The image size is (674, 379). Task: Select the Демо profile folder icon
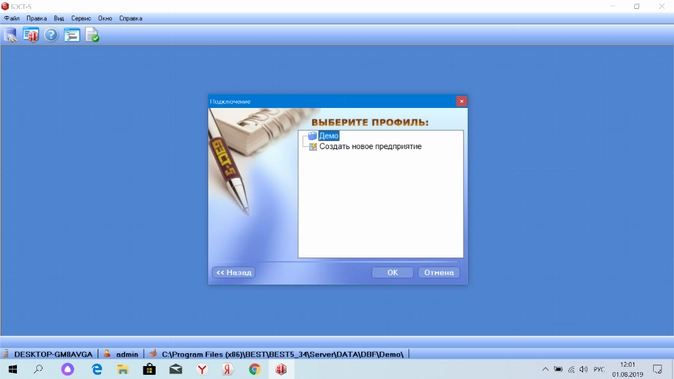pyautogui.click(x=312, y=136)
